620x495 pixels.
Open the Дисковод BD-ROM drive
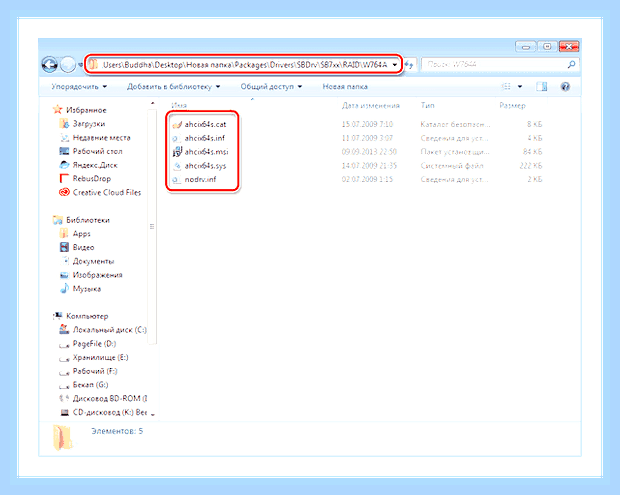click(x=110, y=399)
